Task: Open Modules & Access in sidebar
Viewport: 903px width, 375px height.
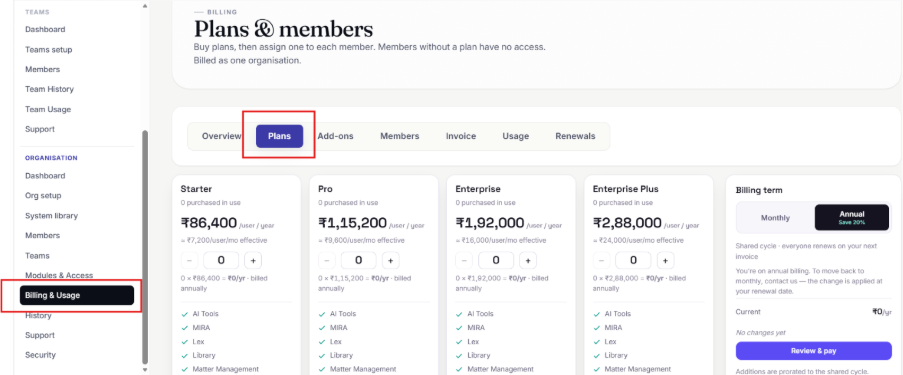Action: coord(59,275)
